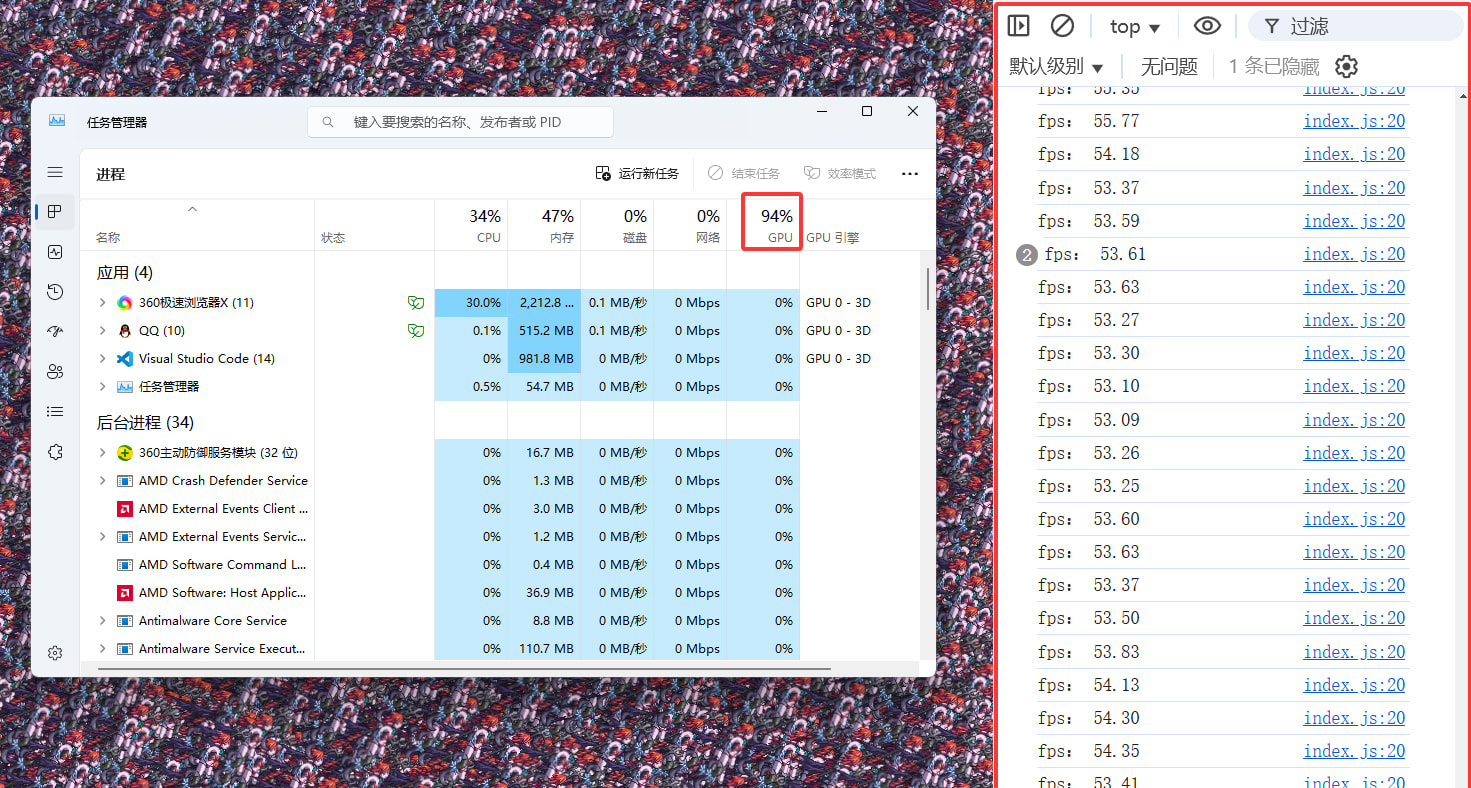The image size is (1471, 788).
Task: Create live expression with the eye icon
Action: click(x=1207, y=27)
